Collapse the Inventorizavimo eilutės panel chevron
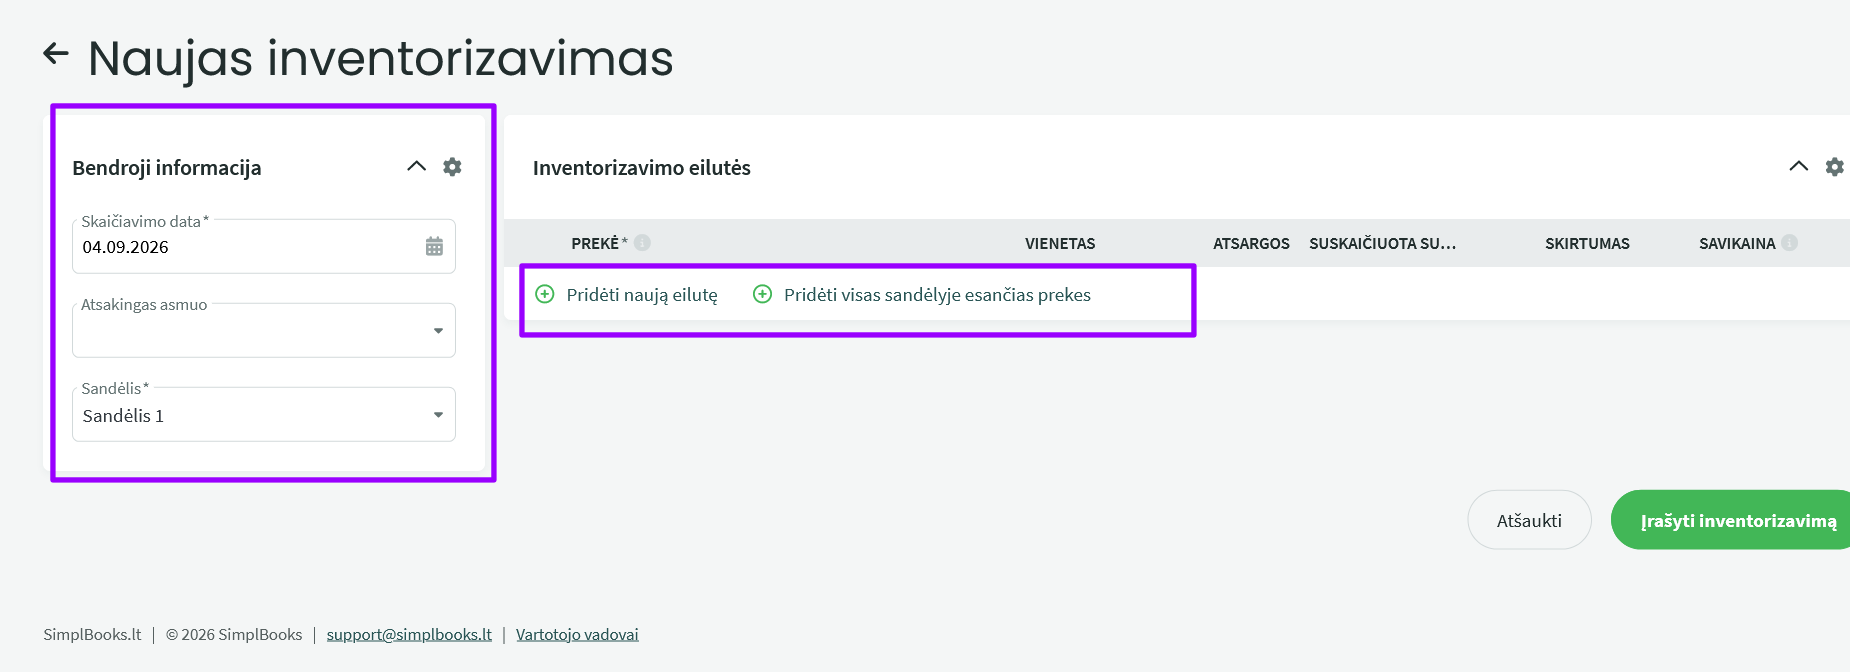1850x672 pixels. pos(1798,166)
